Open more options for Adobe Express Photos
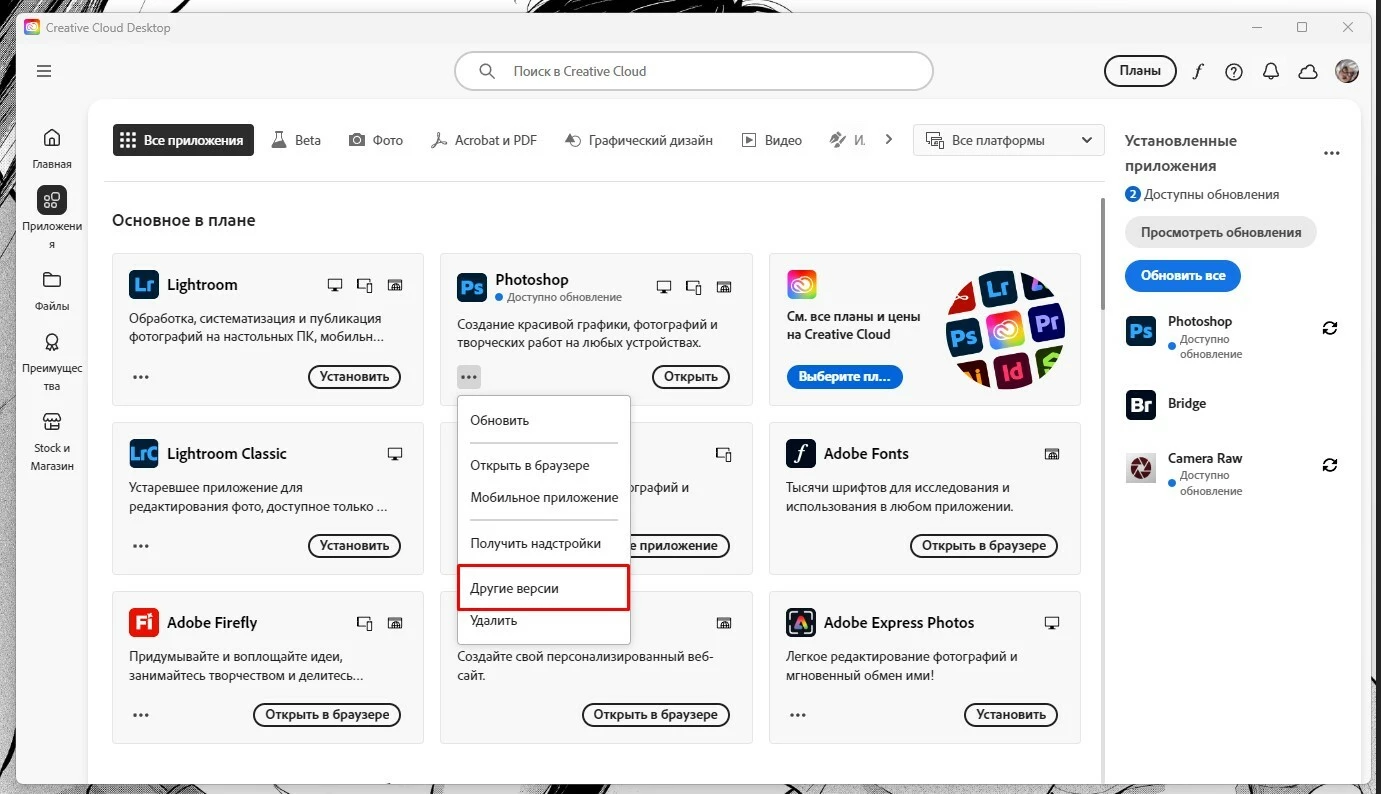1381x794 pixels. click(798, 715)
